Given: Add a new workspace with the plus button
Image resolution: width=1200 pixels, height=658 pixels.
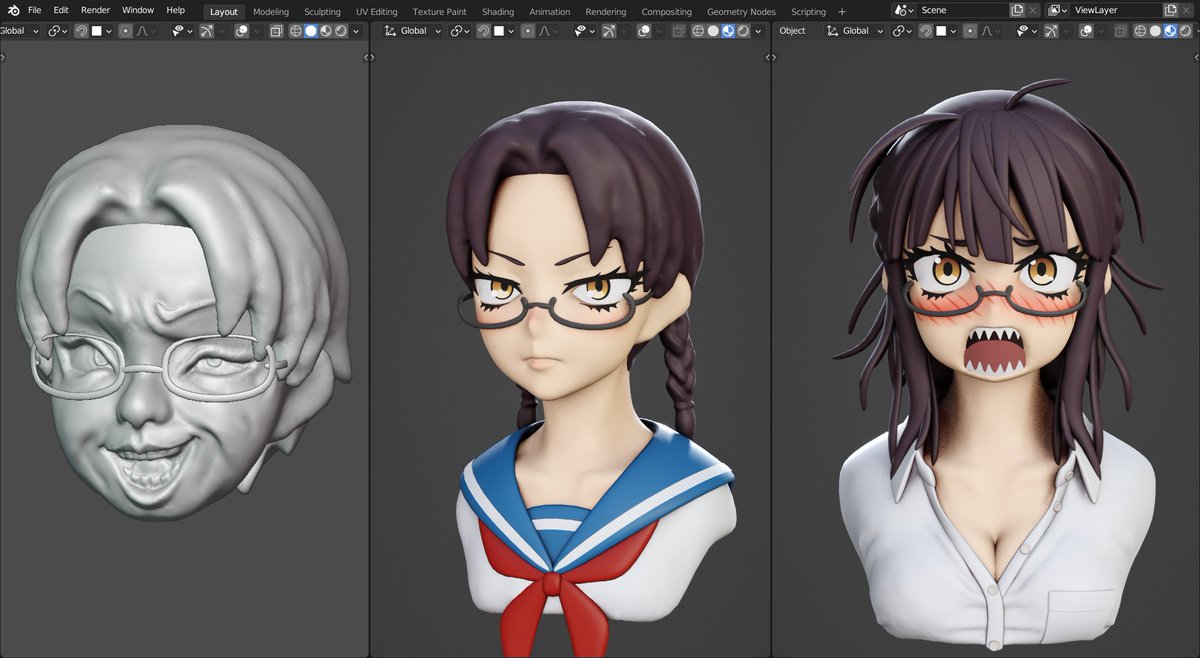Looking at the screenshot, I should [x=841, y=12].
